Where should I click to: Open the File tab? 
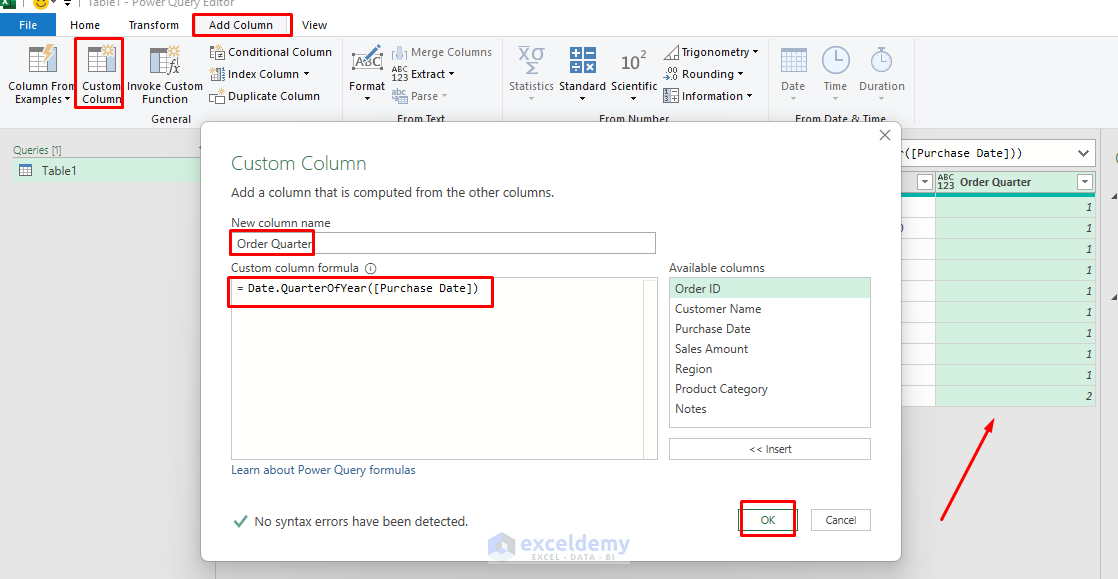click(28, 25)
